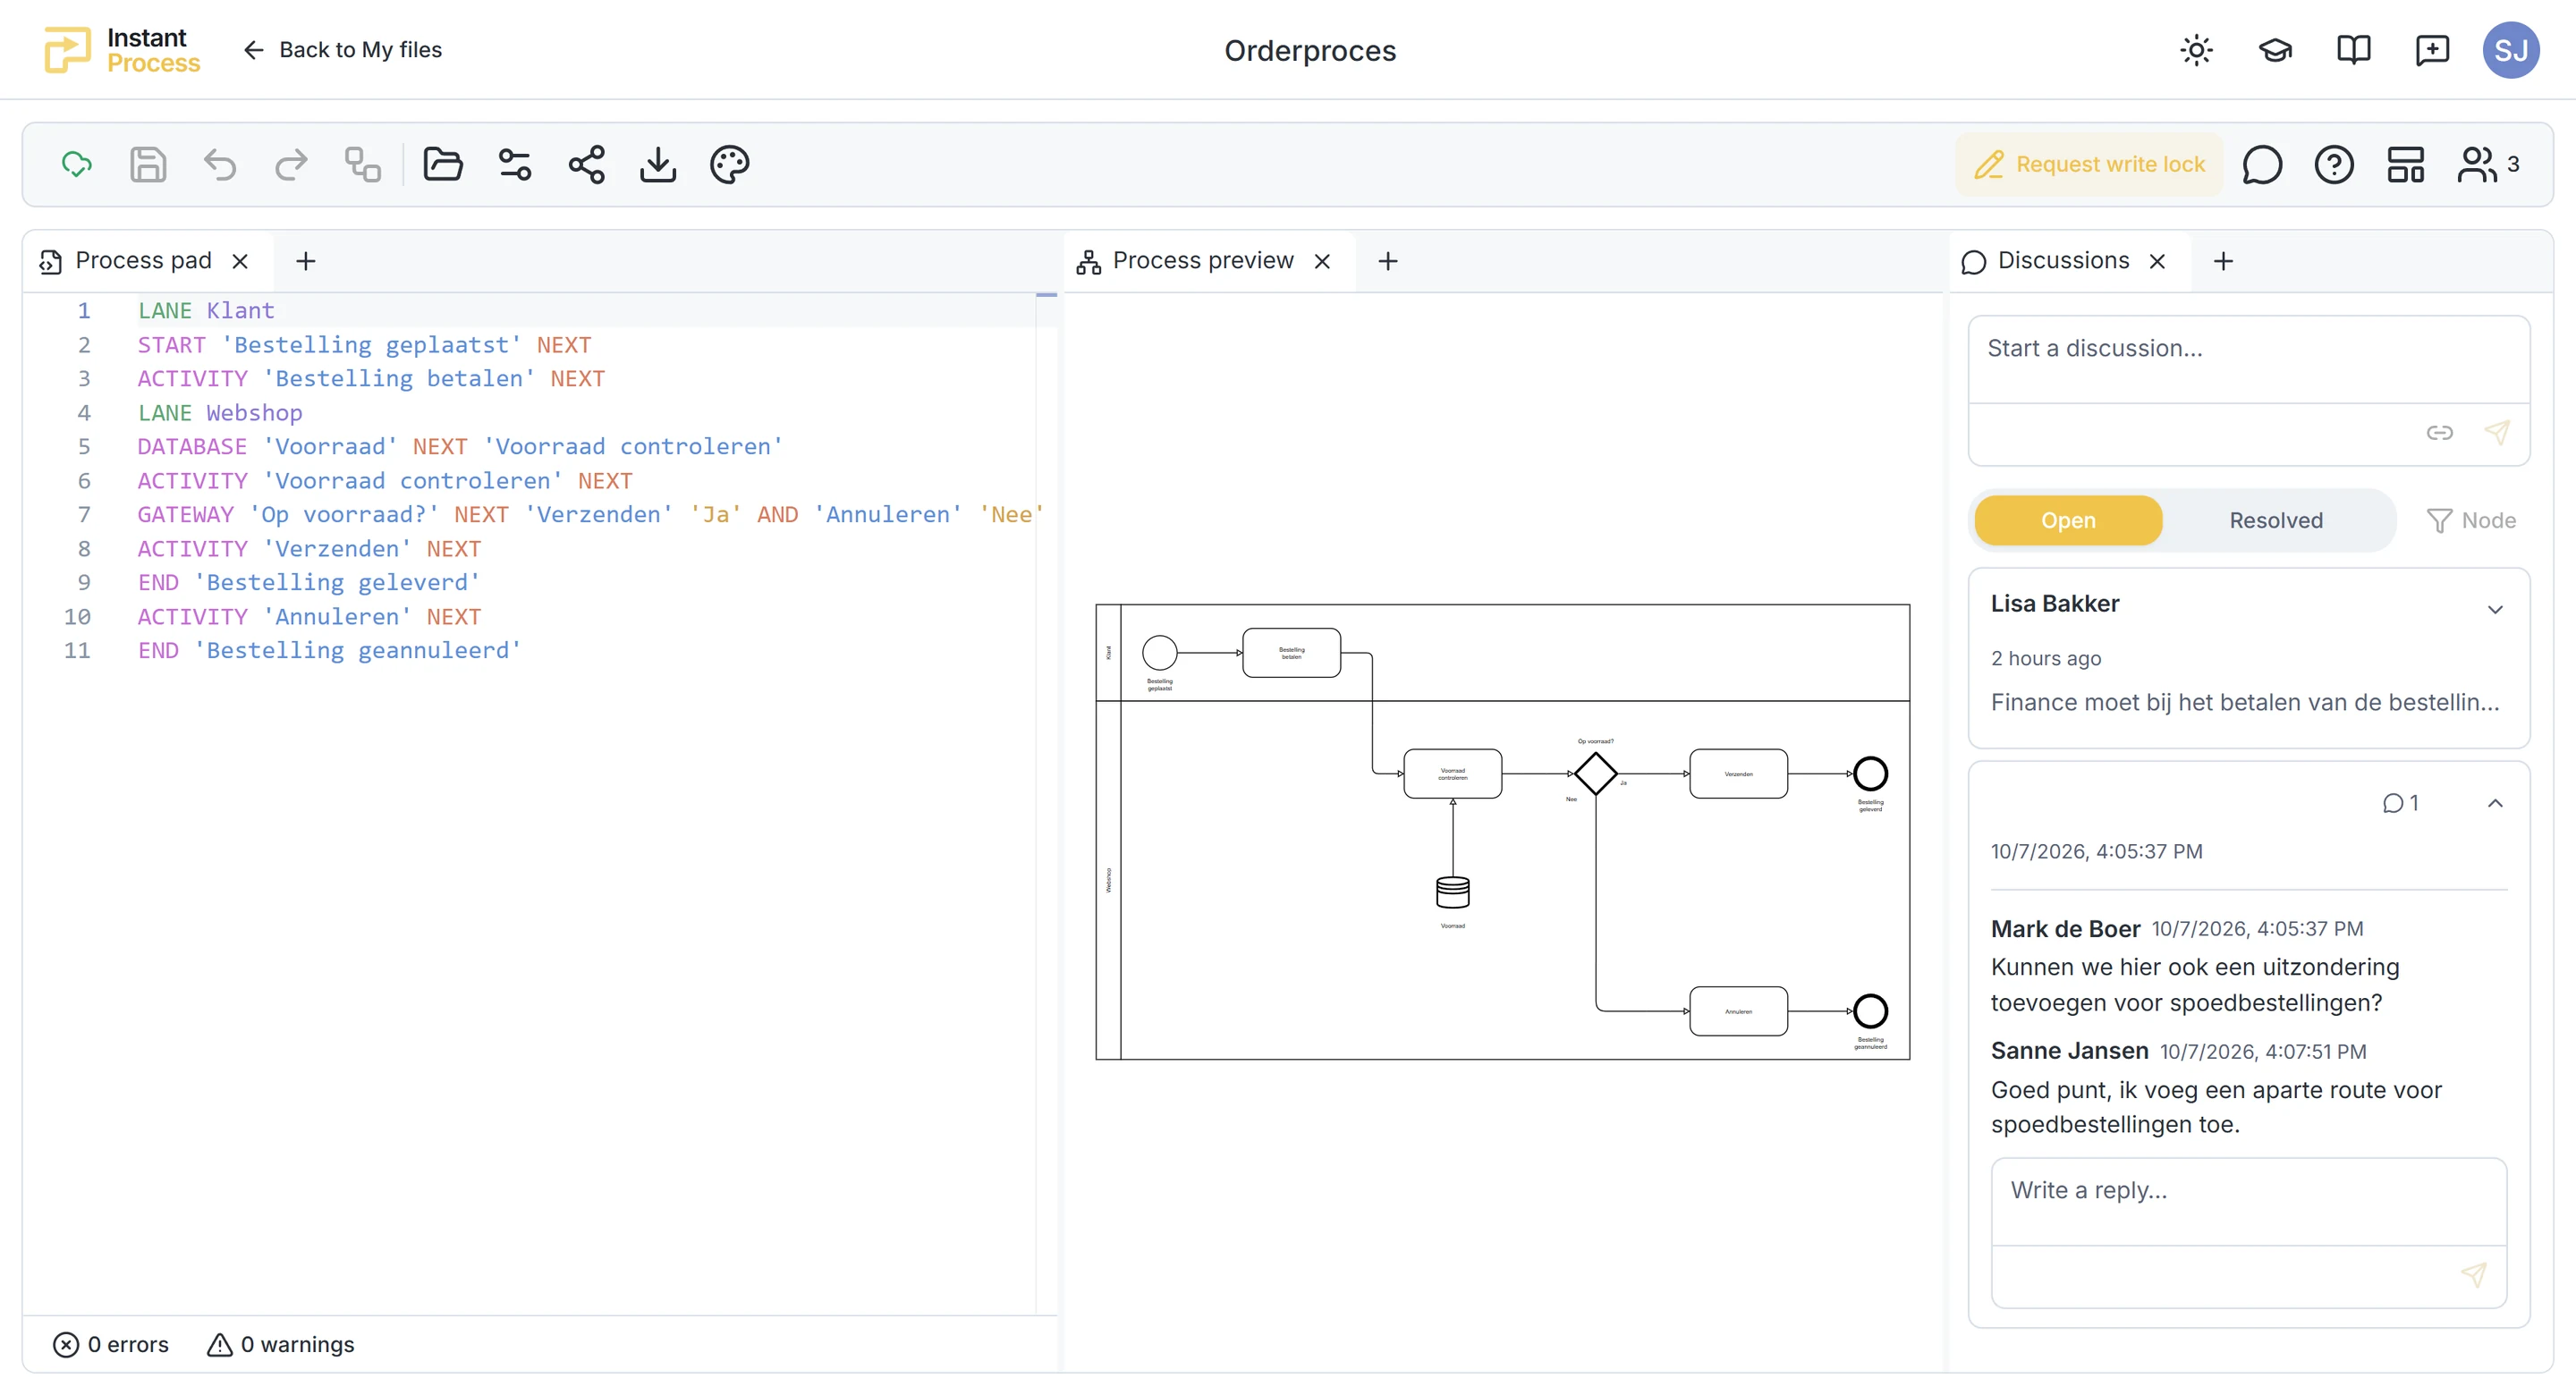The image size is (2576, 1395).
Task: Share the process via share icon
Action: [x=587, y=164]
